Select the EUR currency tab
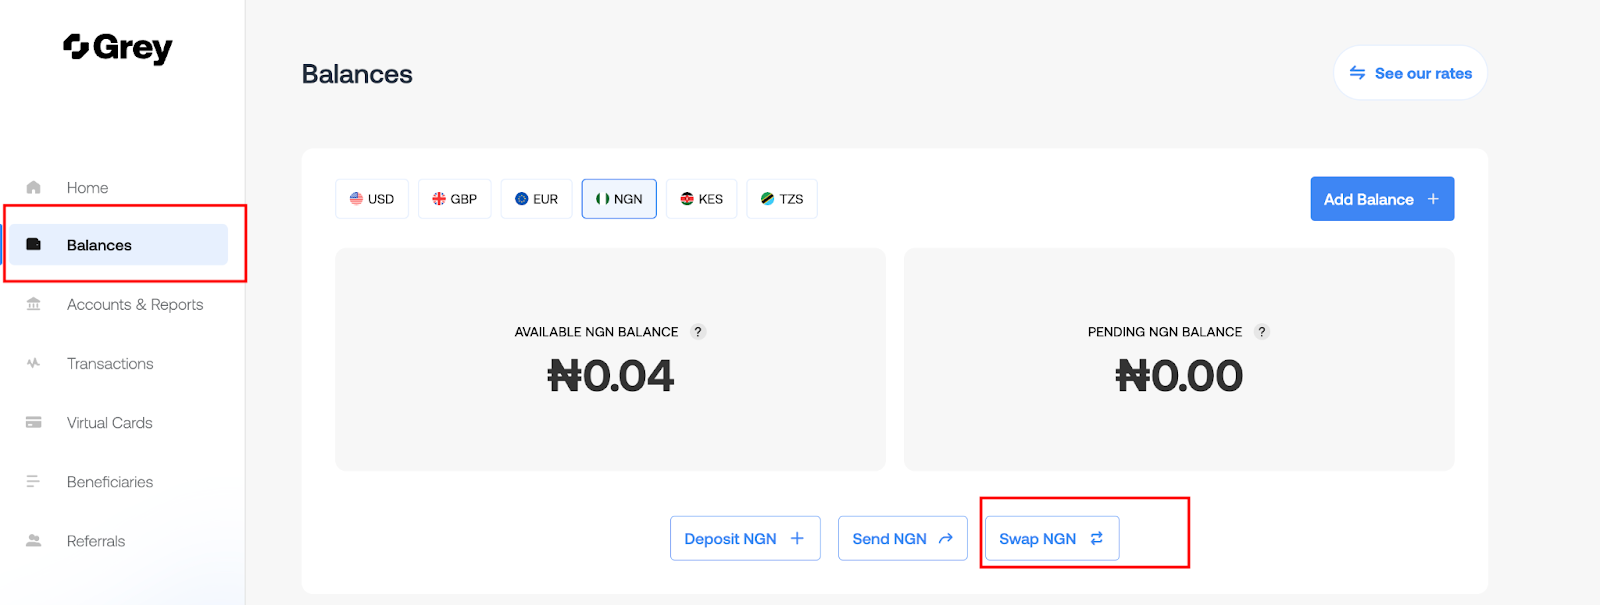Viewport: 1600px width, 605px height. [x=537, y=199]
